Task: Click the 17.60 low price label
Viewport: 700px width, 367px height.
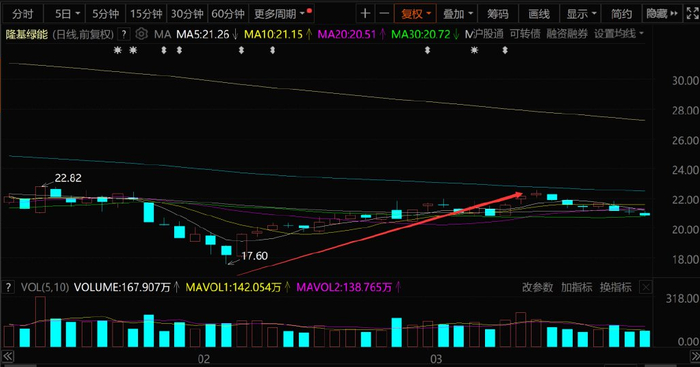Action: pos(254,256)
